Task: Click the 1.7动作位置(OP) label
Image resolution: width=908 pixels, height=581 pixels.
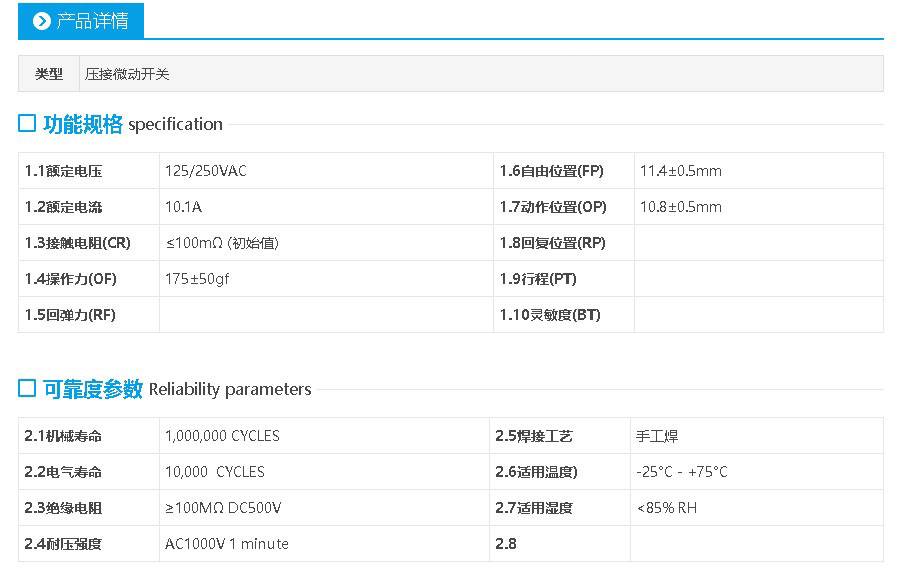Action: pyautogui.click(x=553, y=207)
